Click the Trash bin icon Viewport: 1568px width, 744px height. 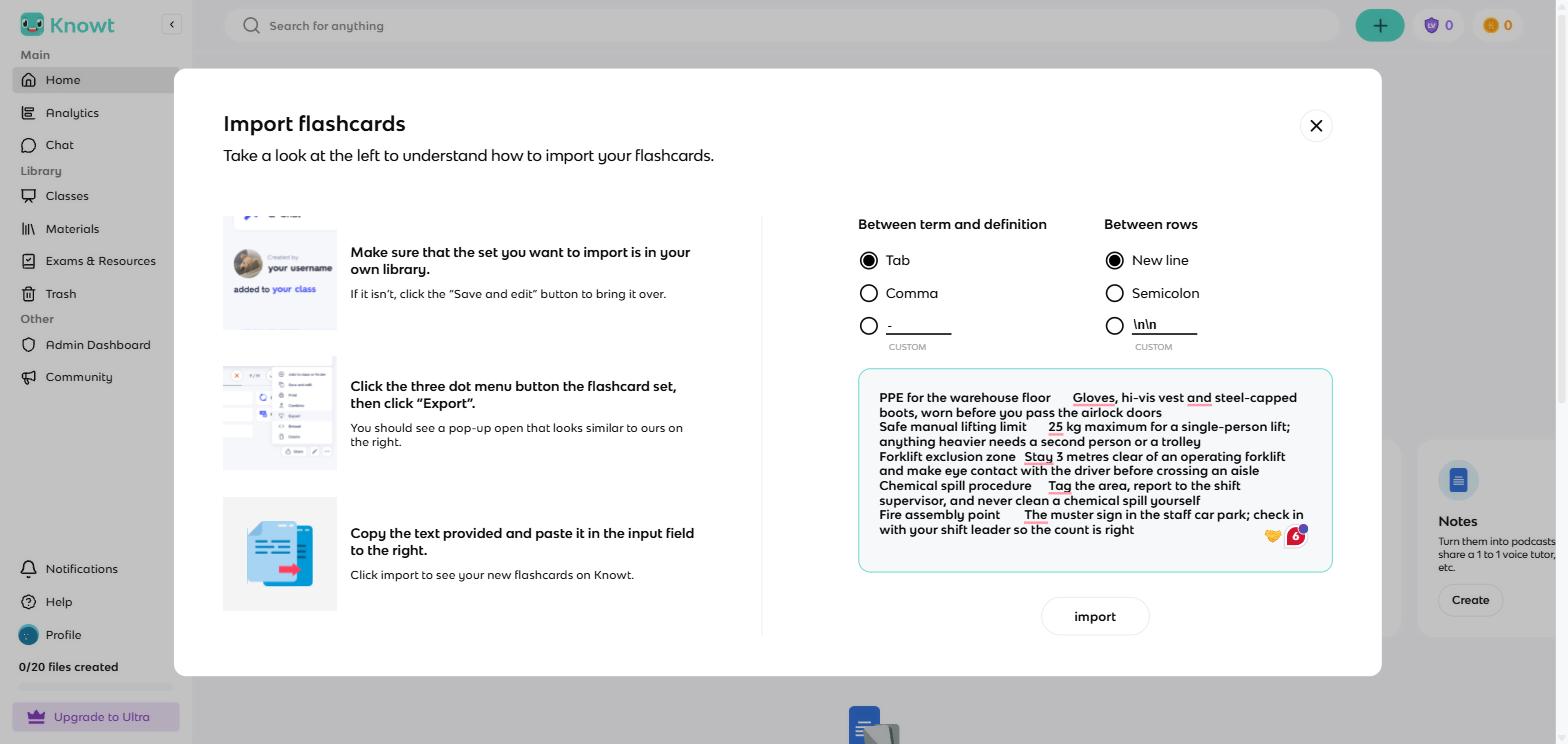point(29,294)
